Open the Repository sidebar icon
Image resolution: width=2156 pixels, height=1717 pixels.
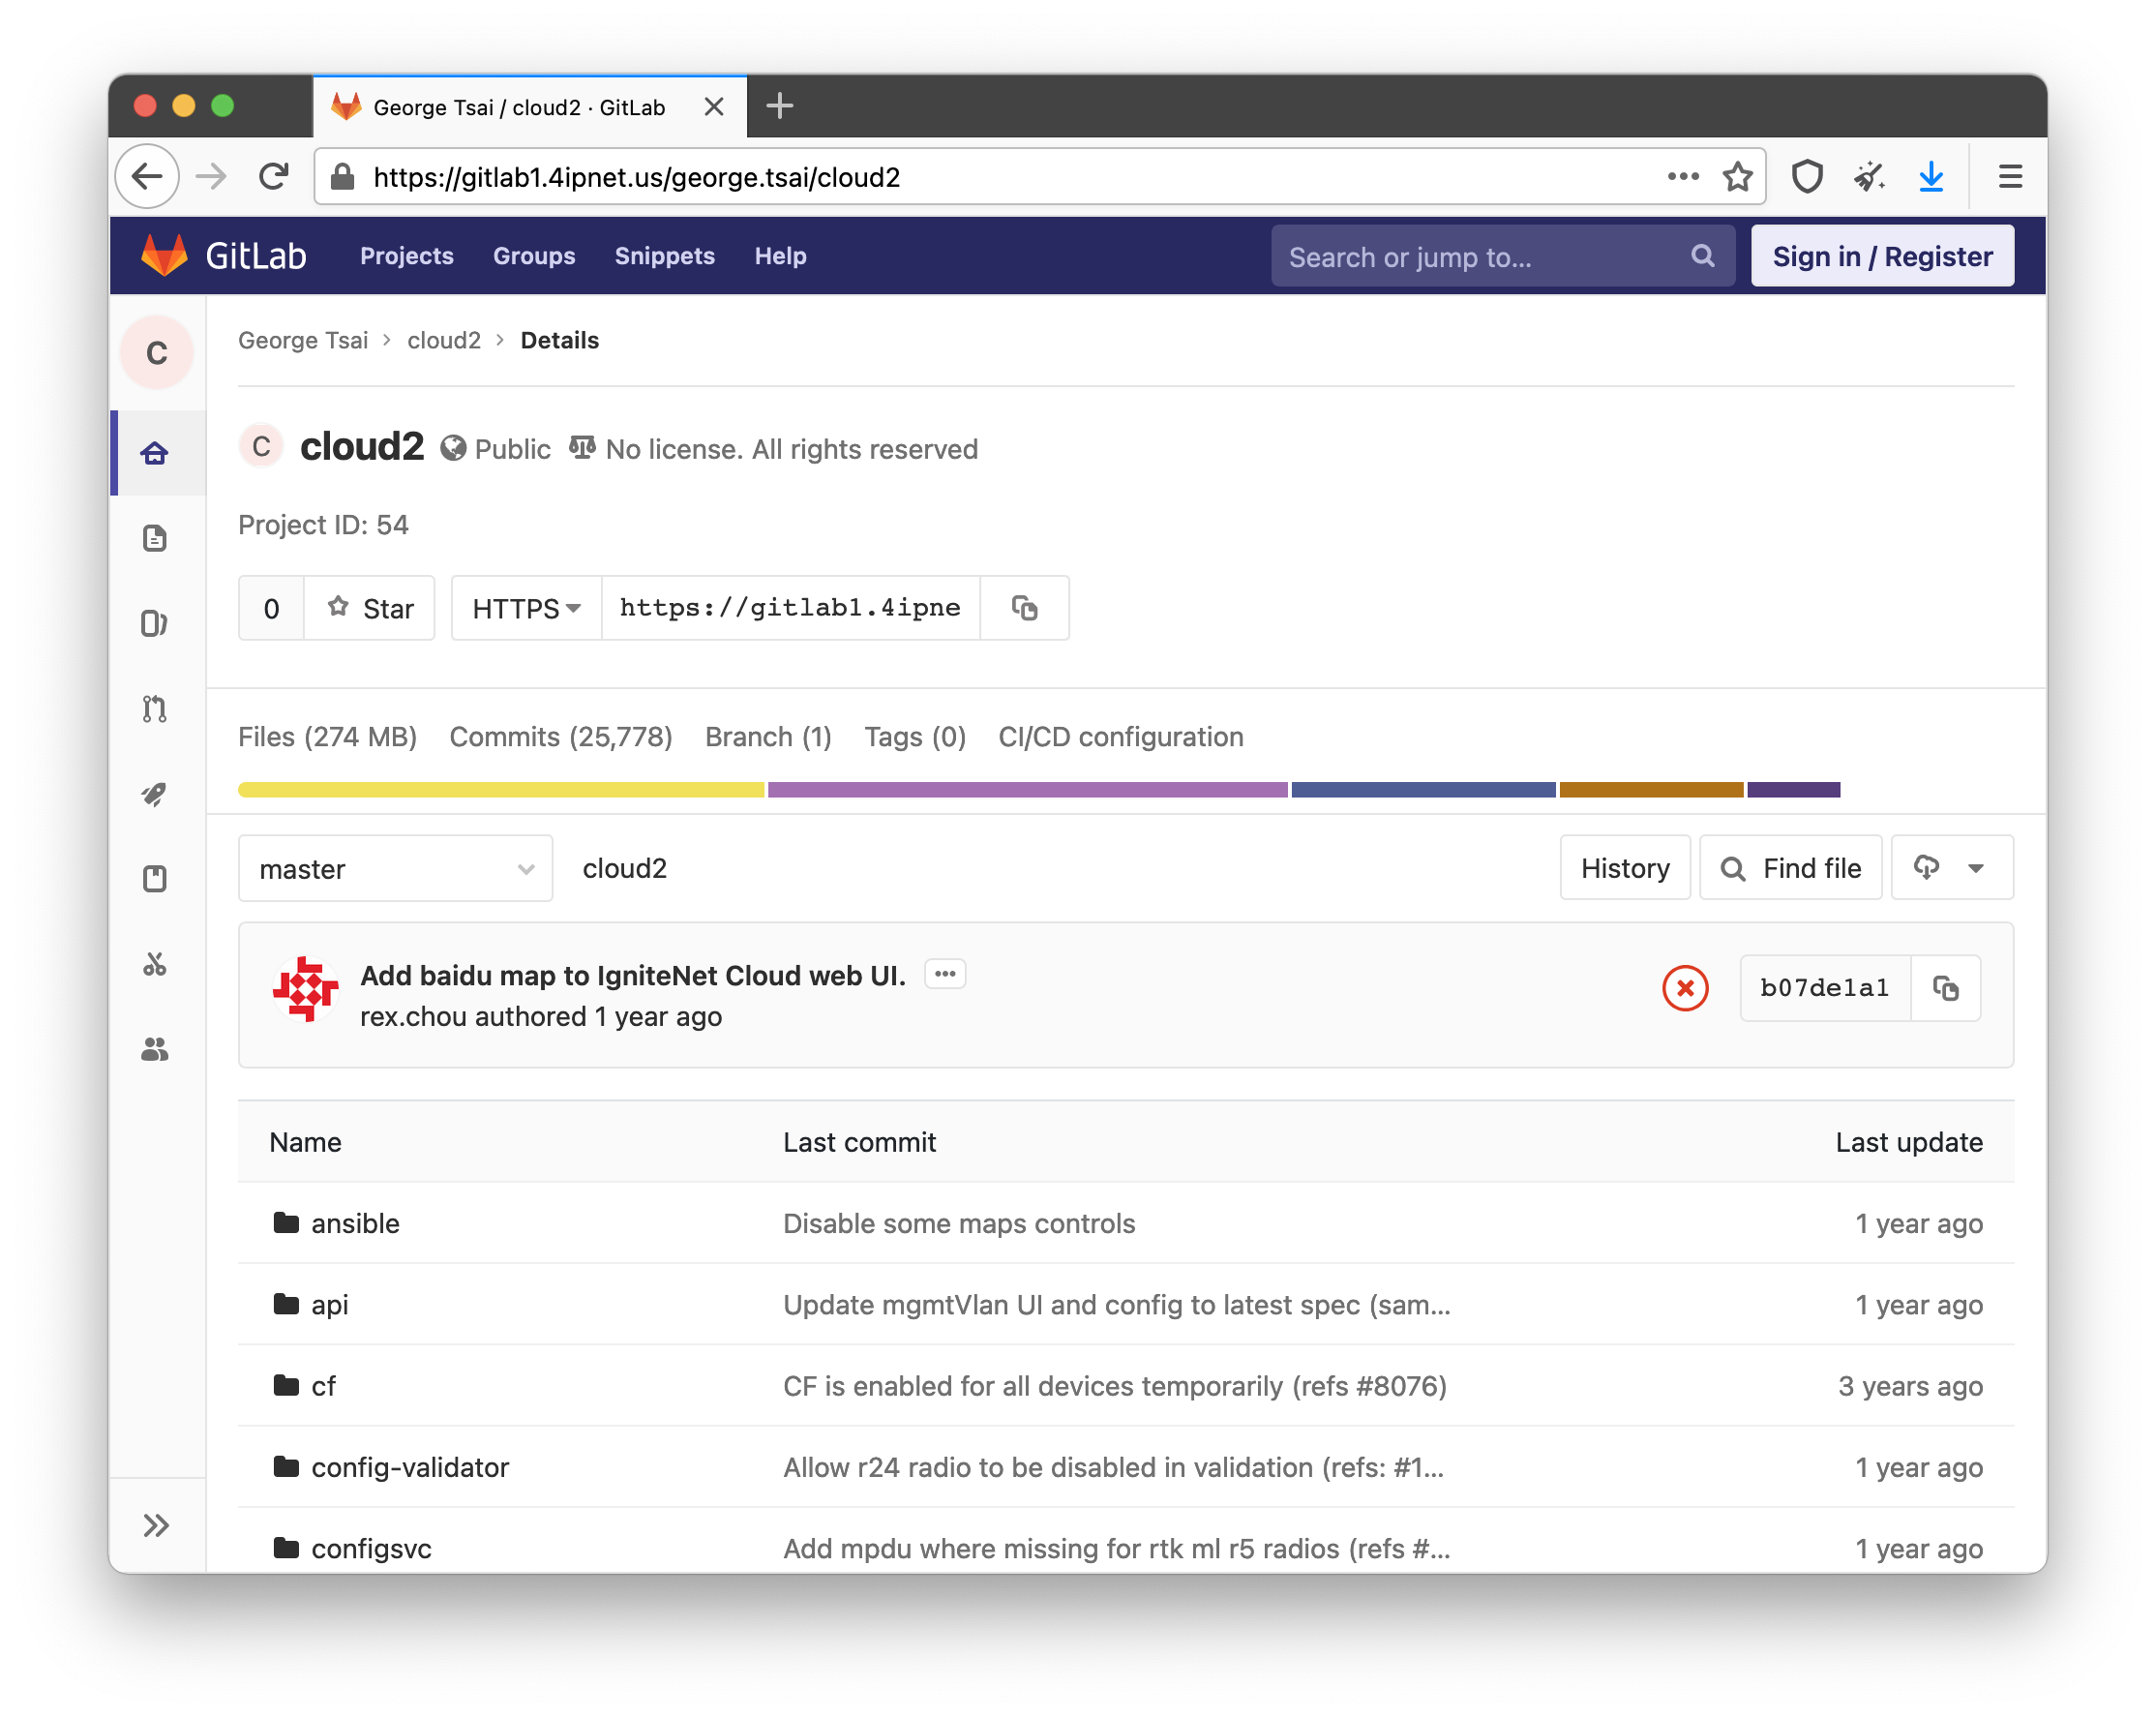155,538
